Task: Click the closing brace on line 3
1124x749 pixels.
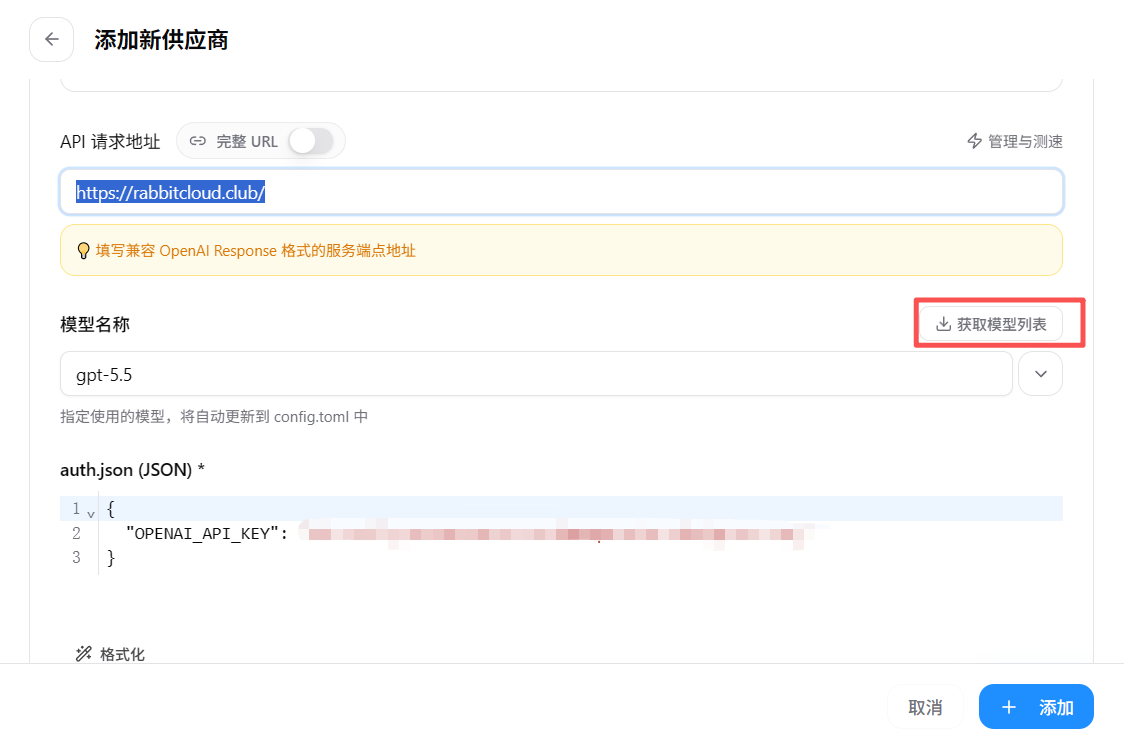Action: 110,558
